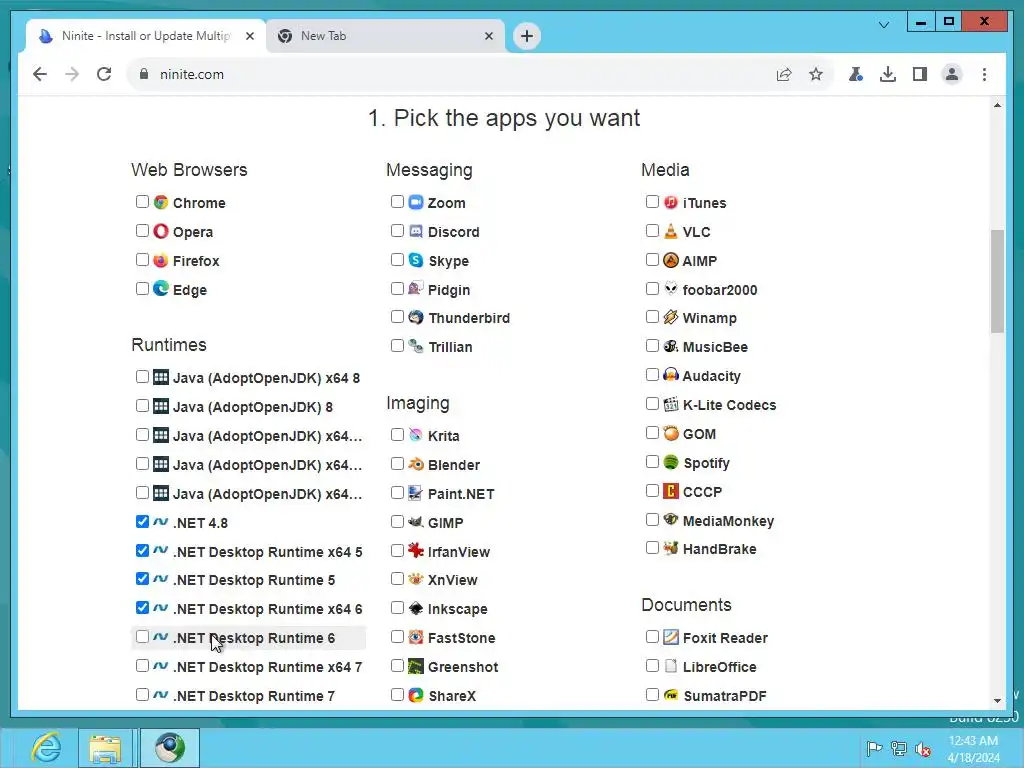Click the scrollbar down arrow
Screen dimensions: 1024x768
997,701
